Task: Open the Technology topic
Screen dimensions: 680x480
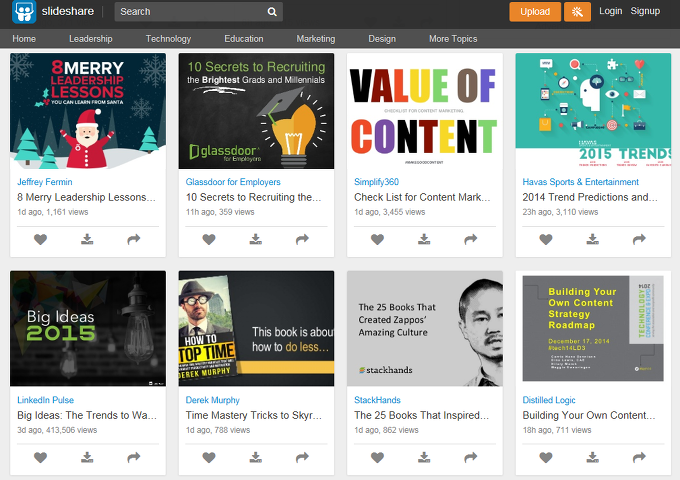Action: click(168, 39)
